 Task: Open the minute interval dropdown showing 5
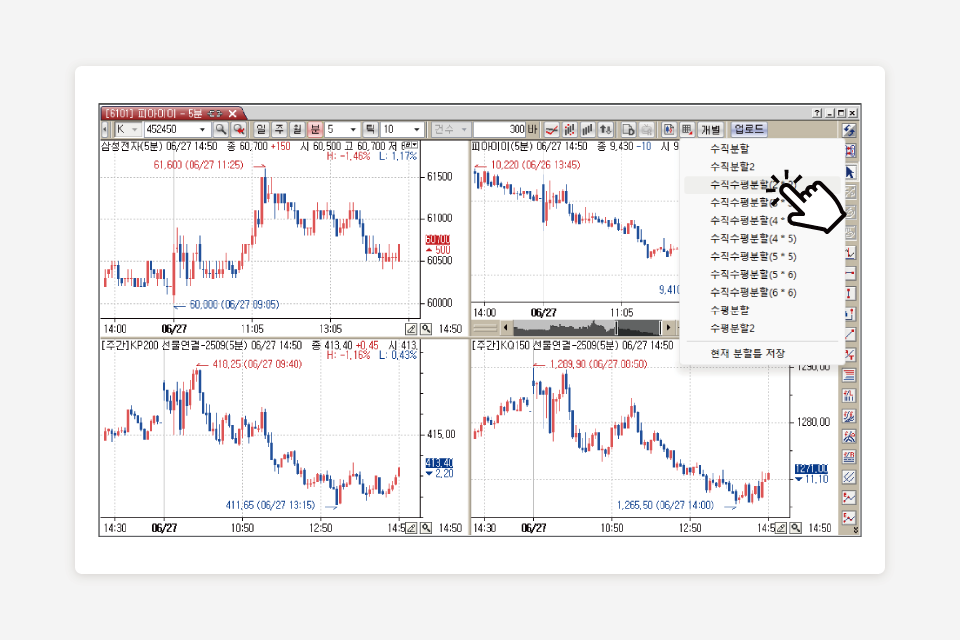coord(355,130)
